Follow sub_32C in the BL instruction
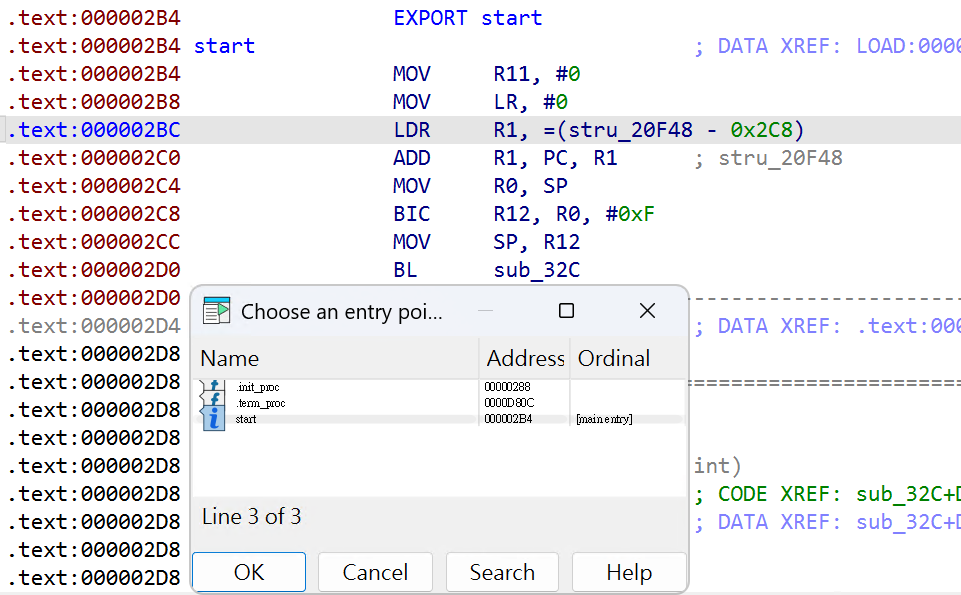Viewport: 961px width, 595px height. tap(536, 270)
